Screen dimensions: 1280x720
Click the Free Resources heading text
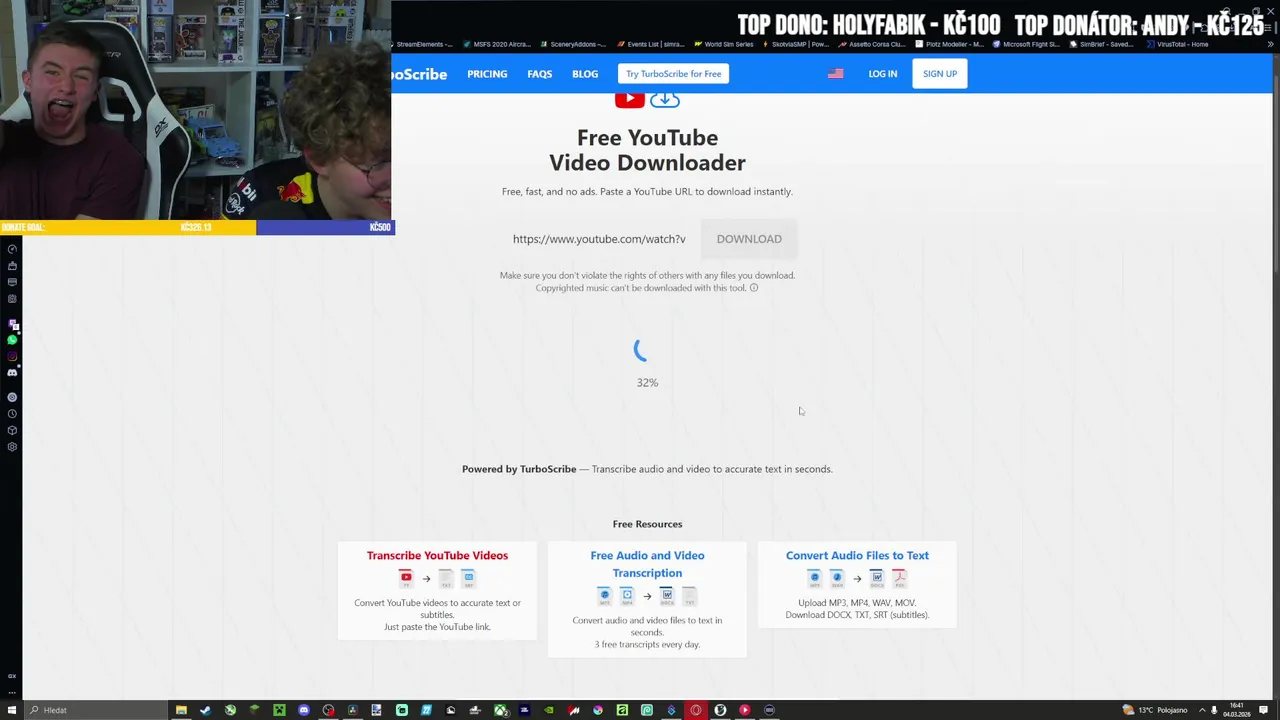pos(647,524)
